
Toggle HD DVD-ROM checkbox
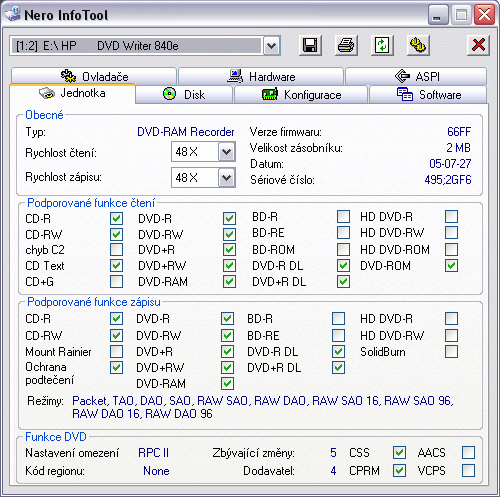(x=451, y=249)
